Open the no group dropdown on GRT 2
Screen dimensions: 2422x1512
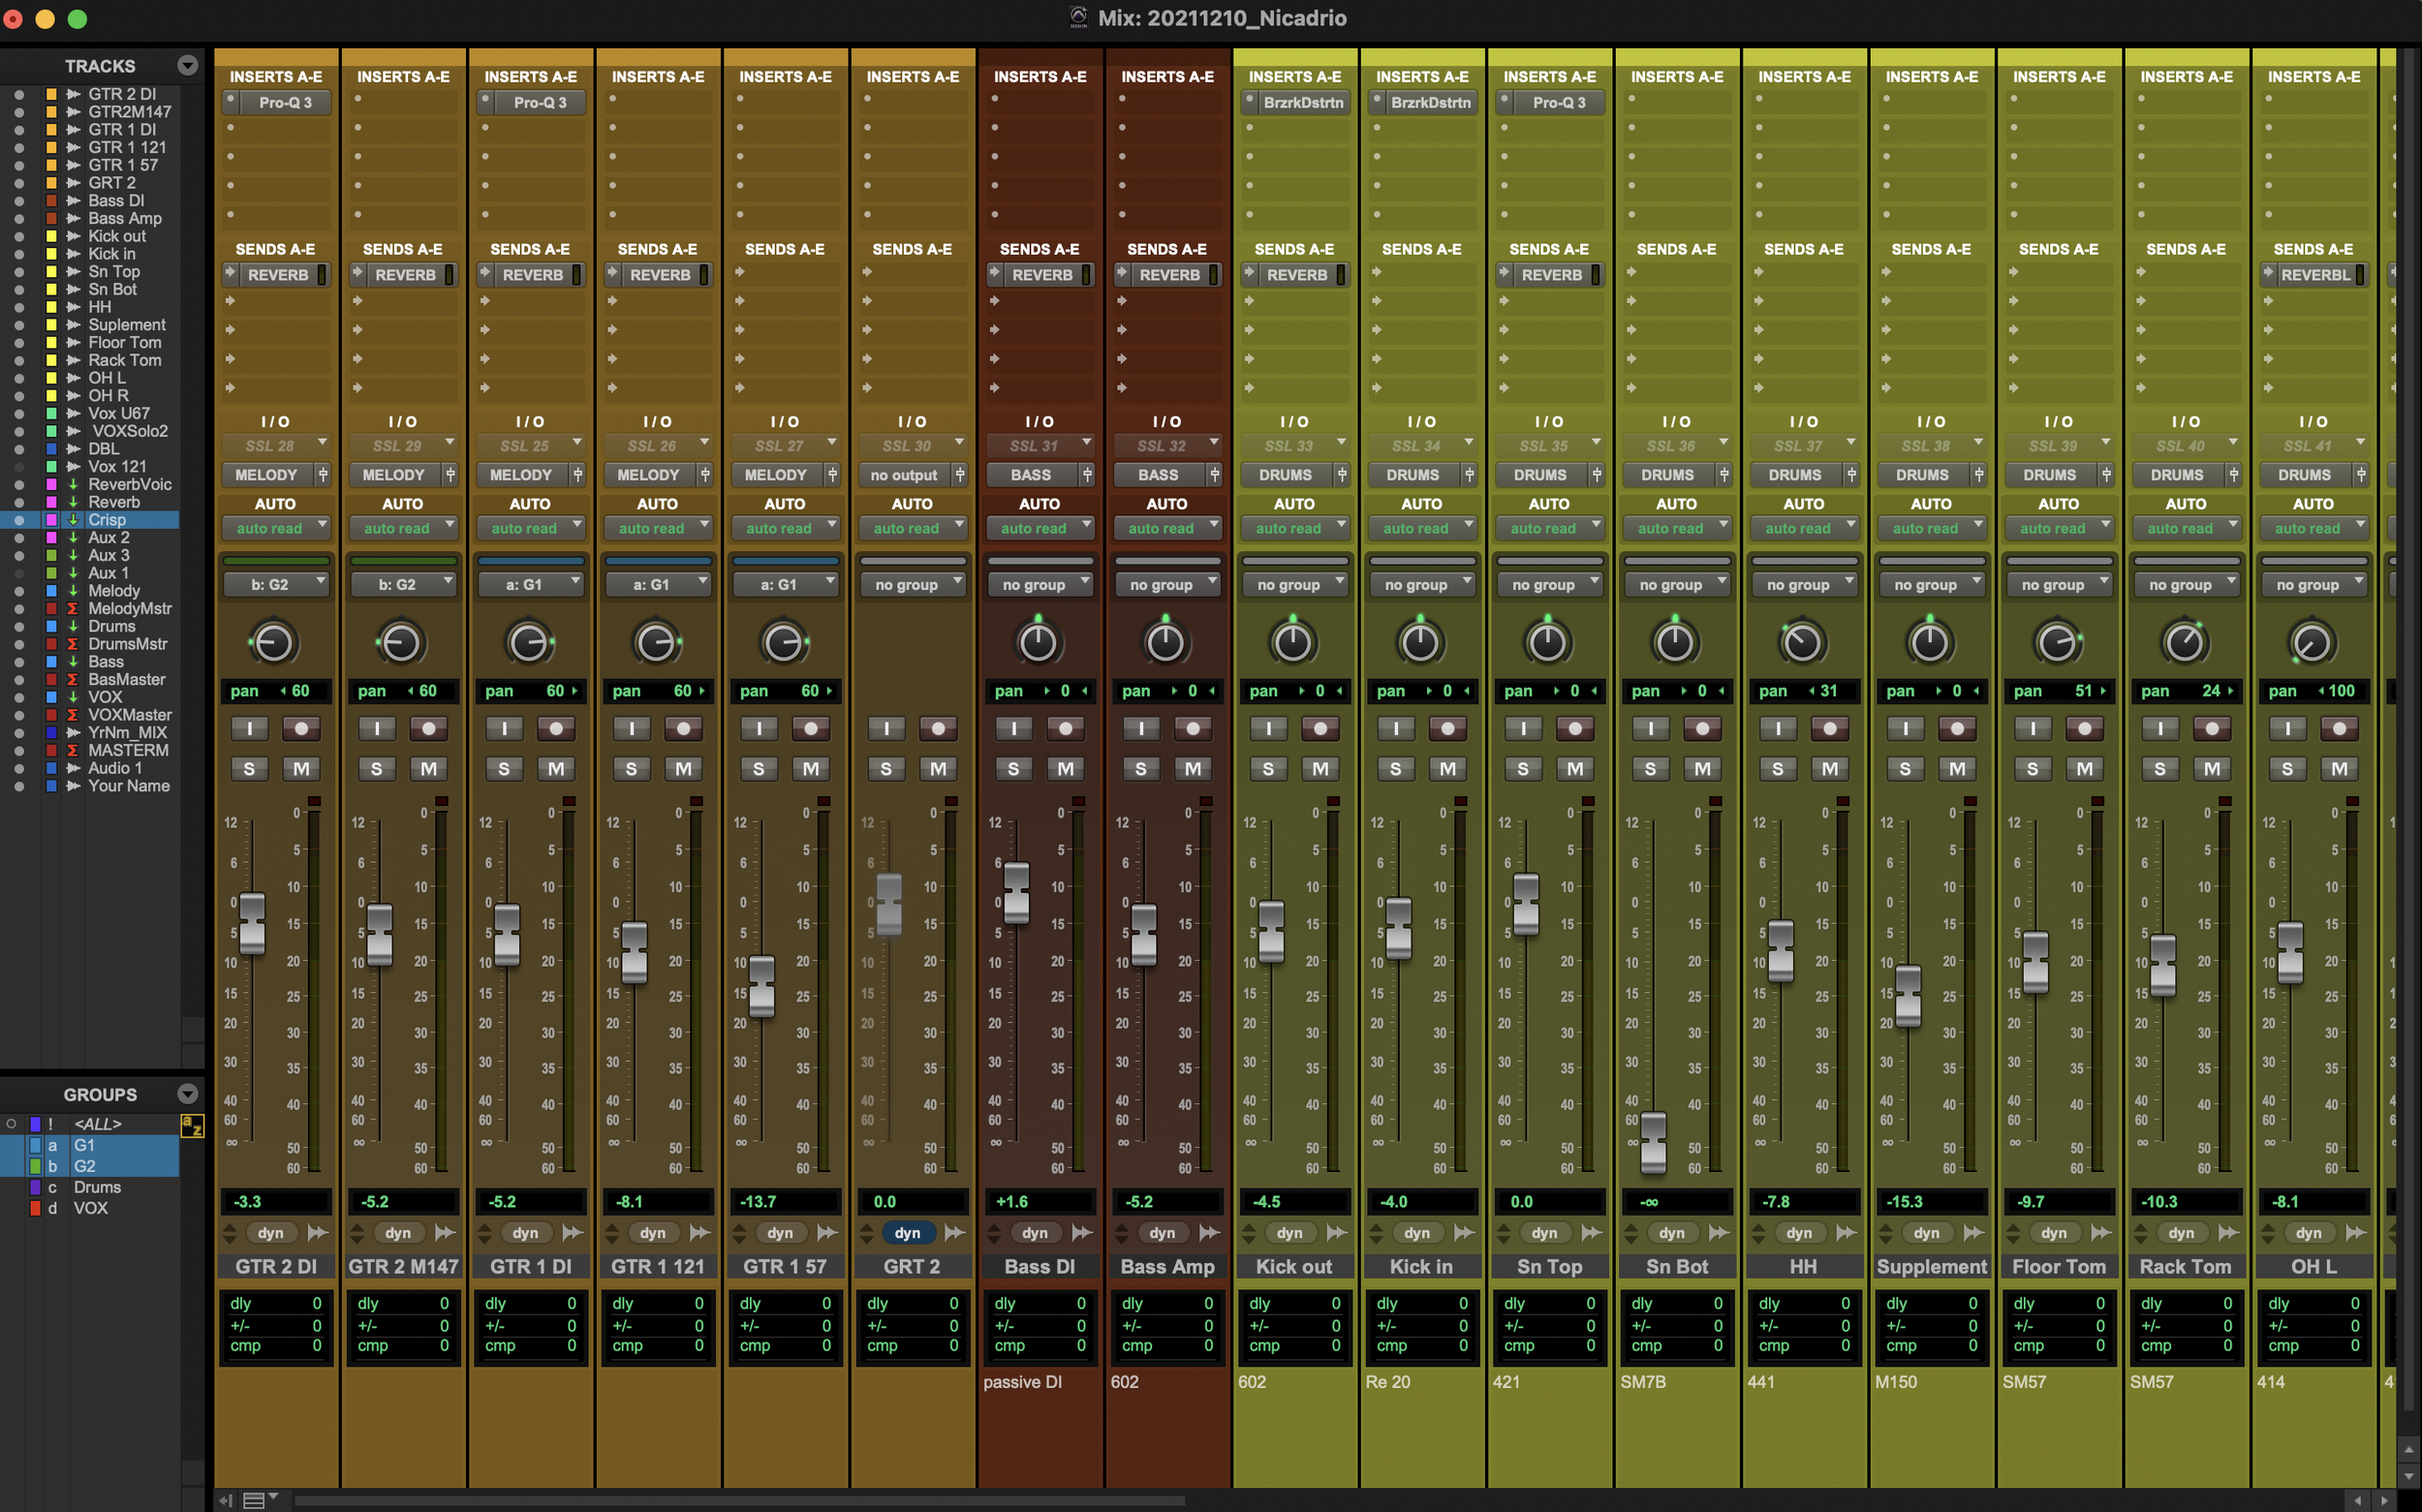click(x=912, y=584)
